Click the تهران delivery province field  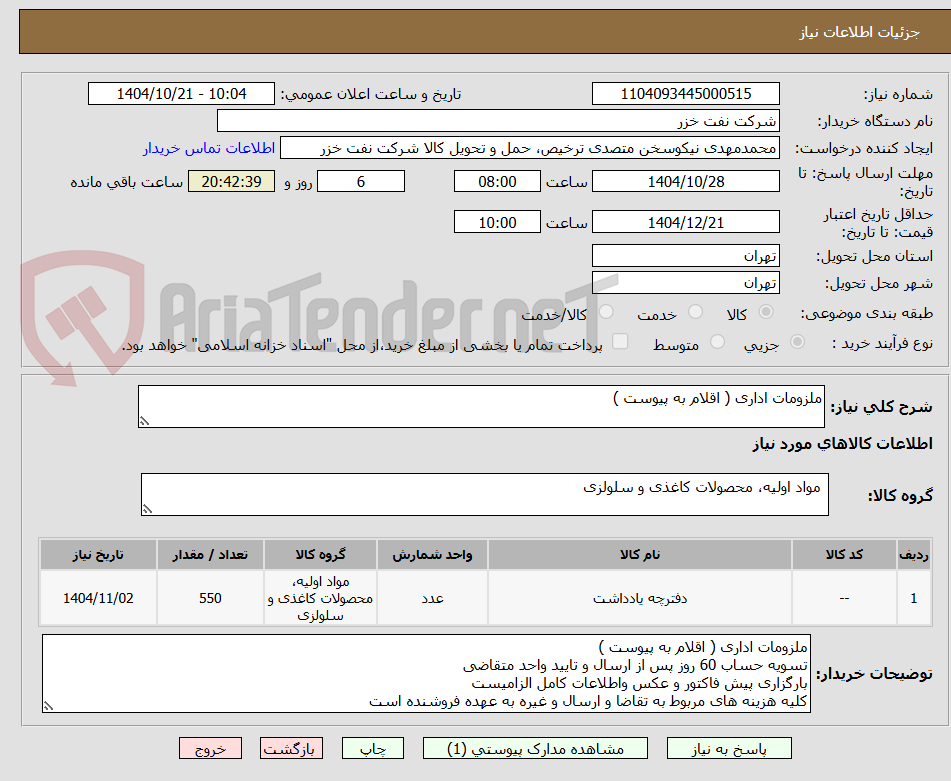[x=686, y=255]
